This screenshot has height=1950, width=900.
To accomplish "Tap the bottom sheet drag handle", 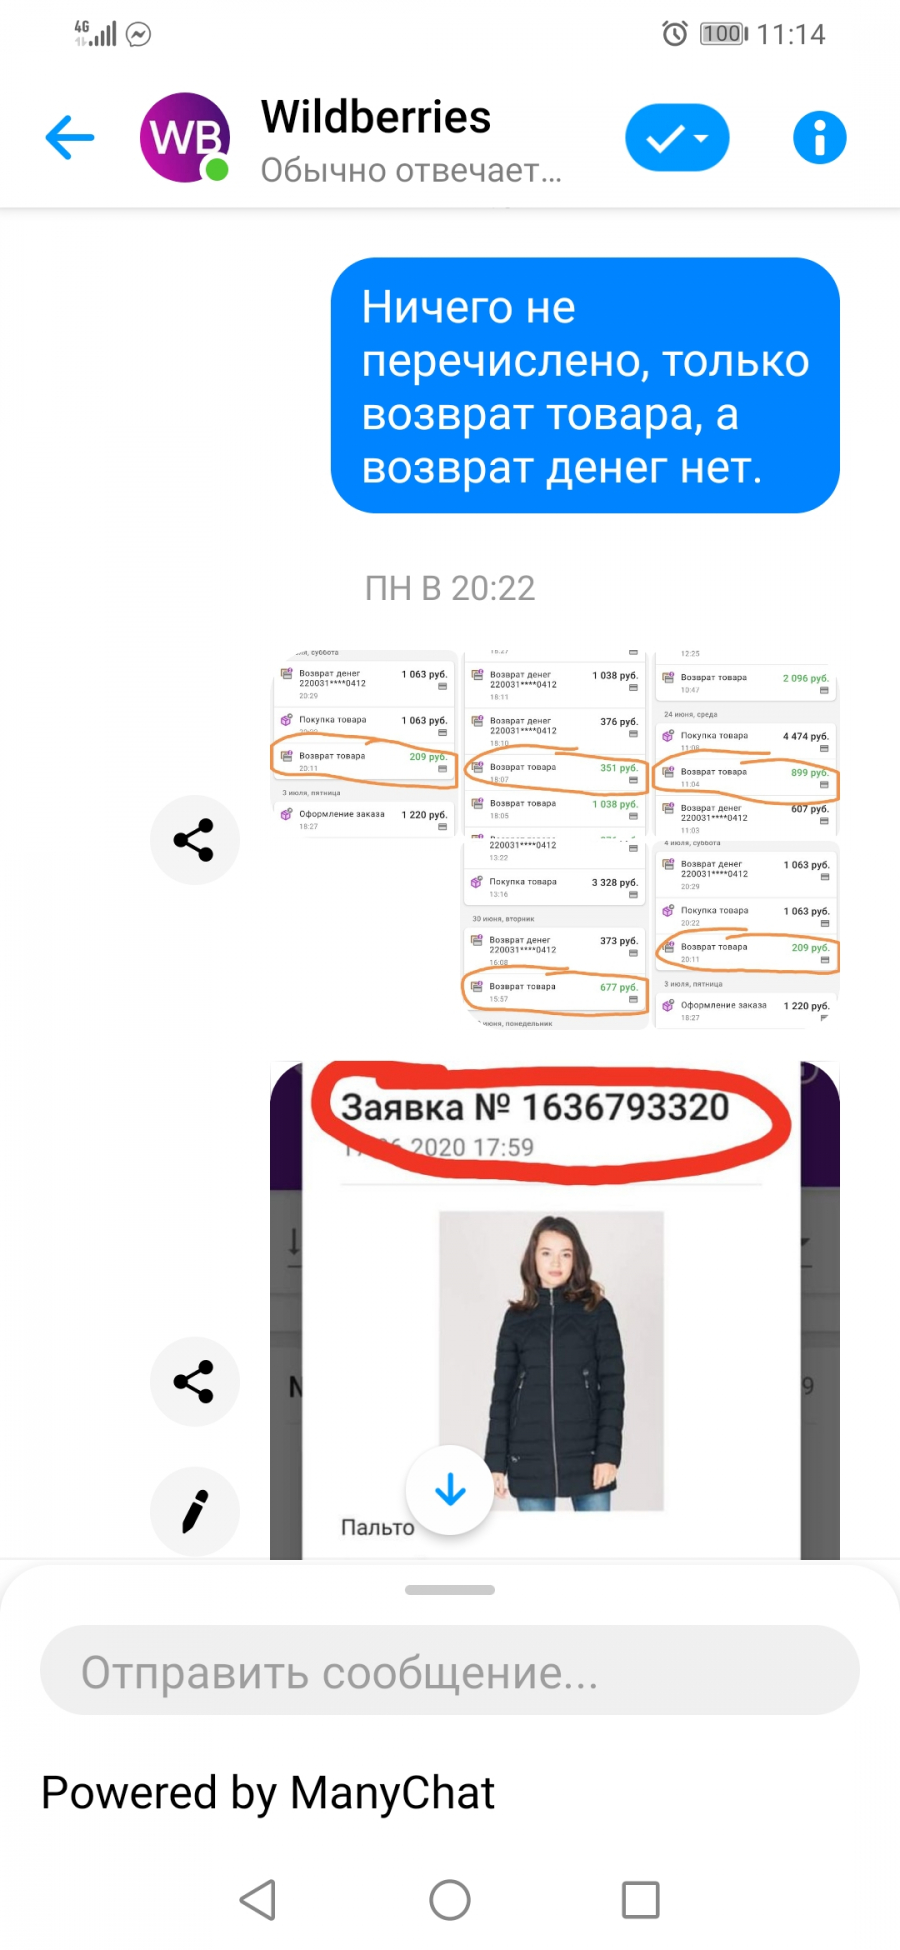I will pos(450,1590).
